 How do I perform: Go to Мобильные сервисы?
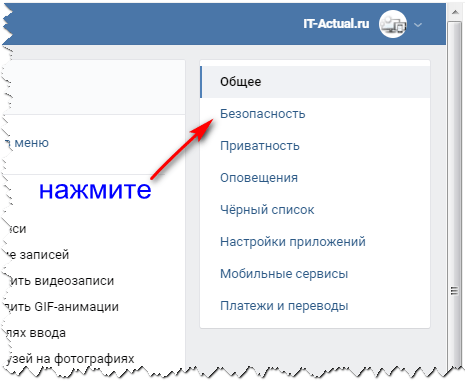[284, 274]
